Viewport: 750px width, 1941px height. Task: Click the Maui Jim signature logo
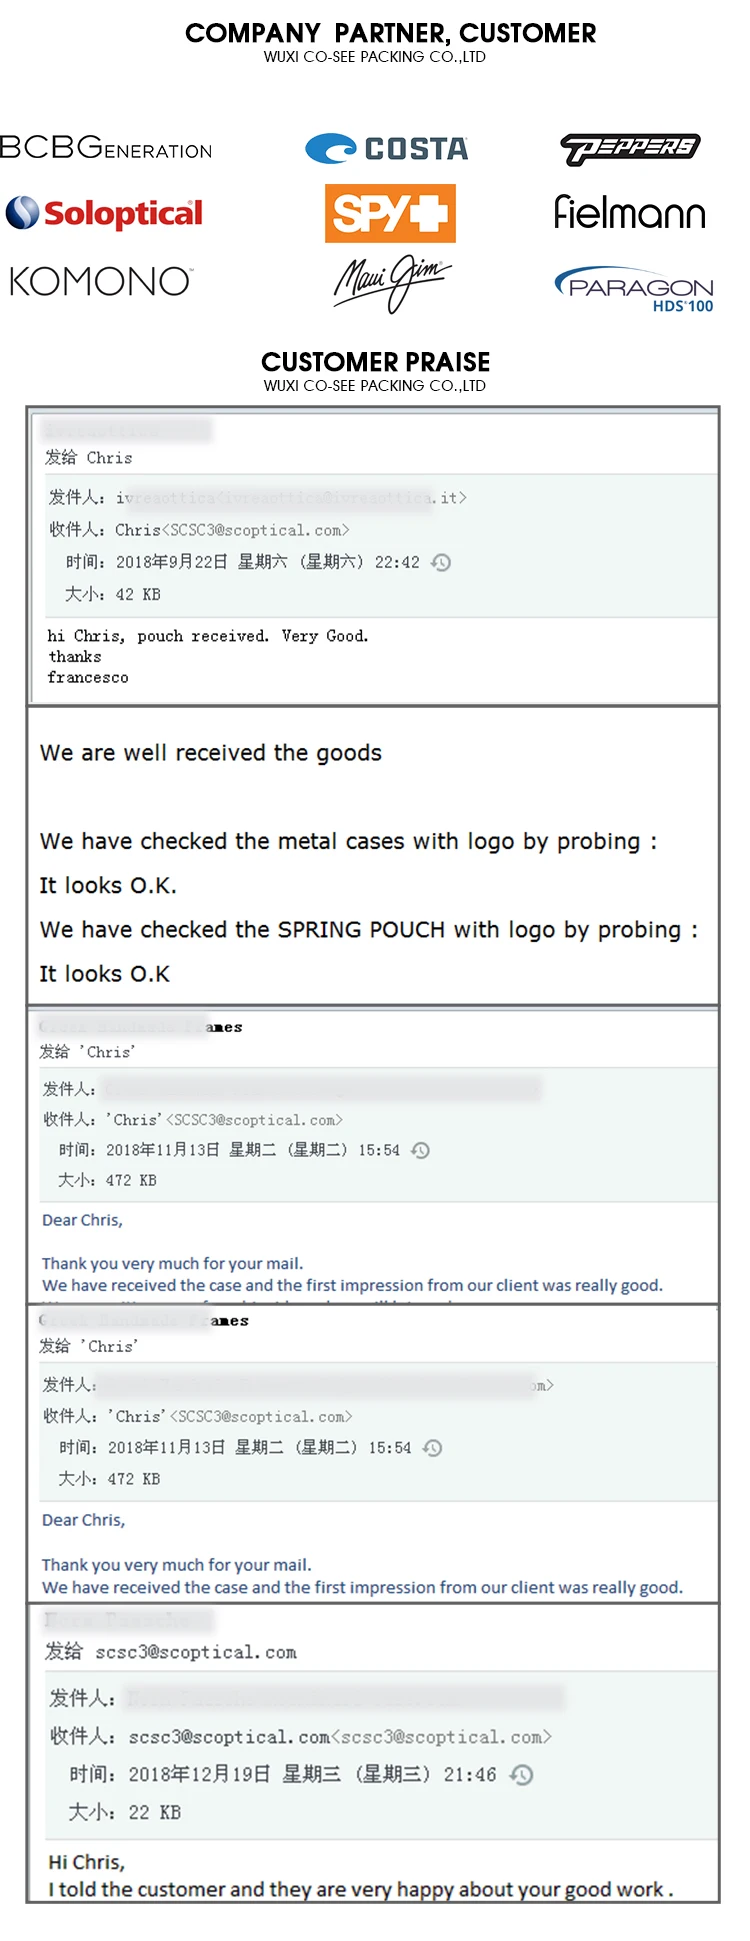tap(391, 282)
